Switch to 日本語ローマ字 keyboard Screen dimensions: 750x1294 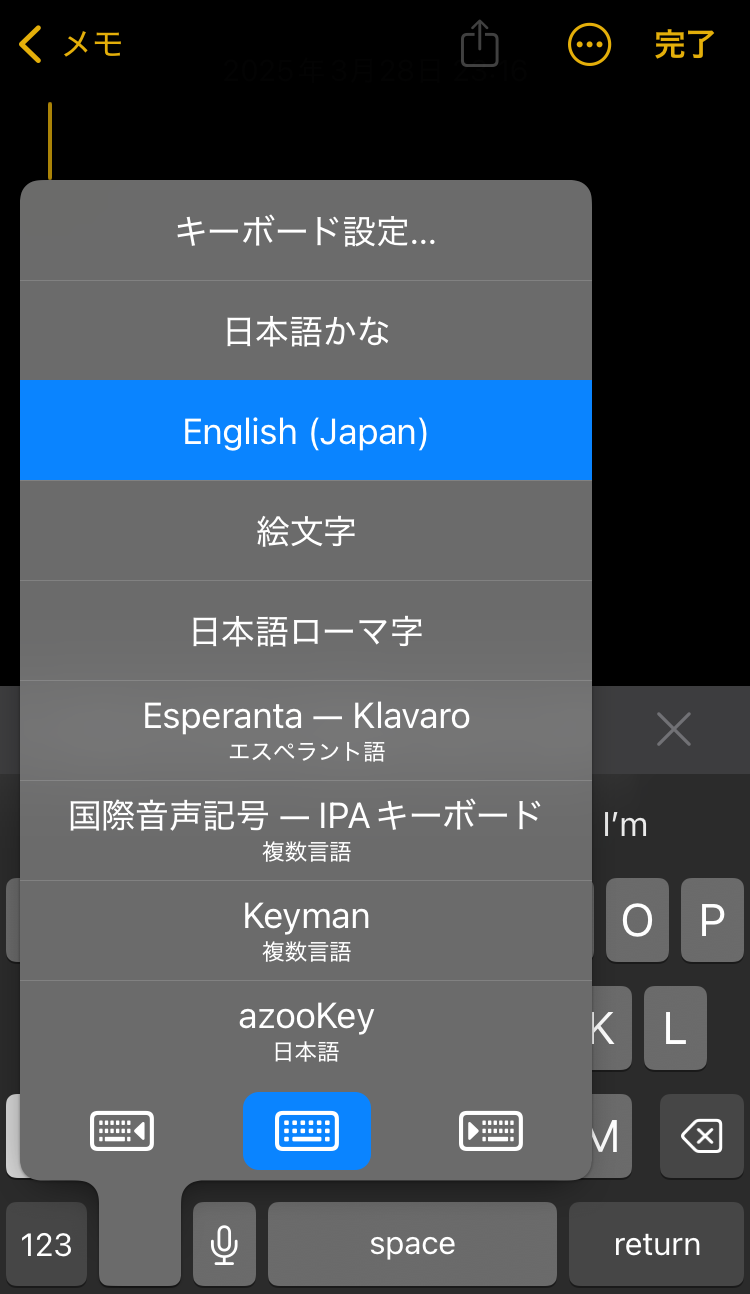[306, 631]
